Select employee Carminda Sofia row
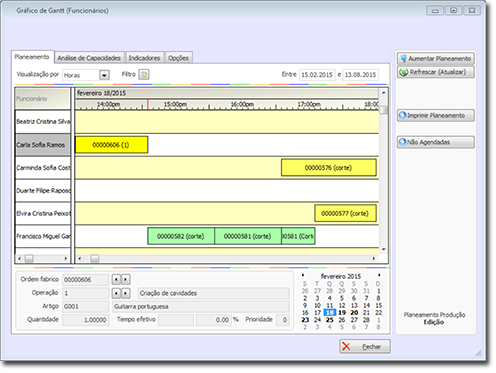This screenshot has height=373, width=496. tap(43, 168)
